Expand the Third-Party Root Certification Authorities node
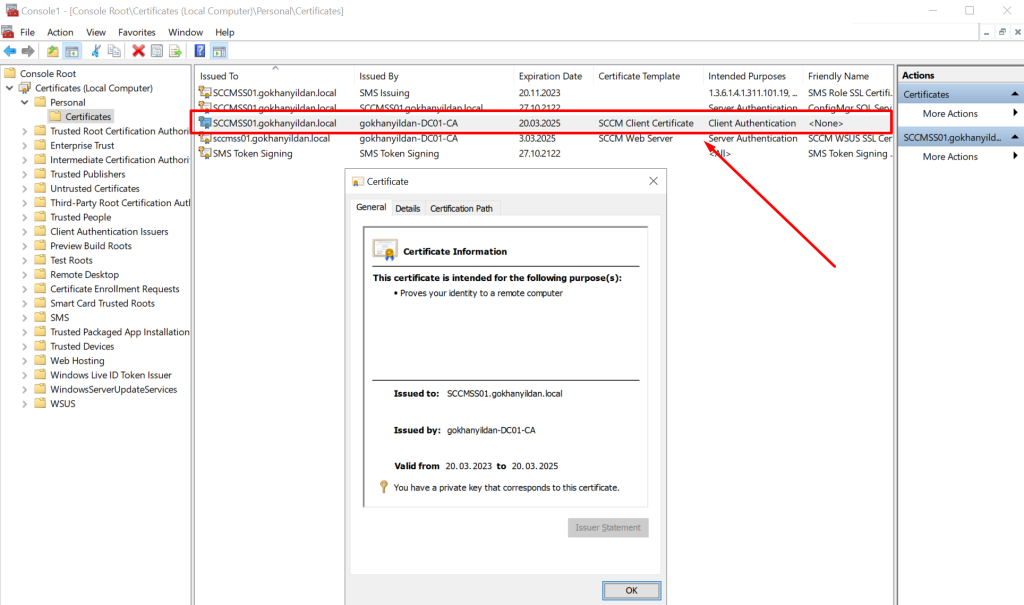Screen dimensions: 1024x605 (x=25, y=203)
